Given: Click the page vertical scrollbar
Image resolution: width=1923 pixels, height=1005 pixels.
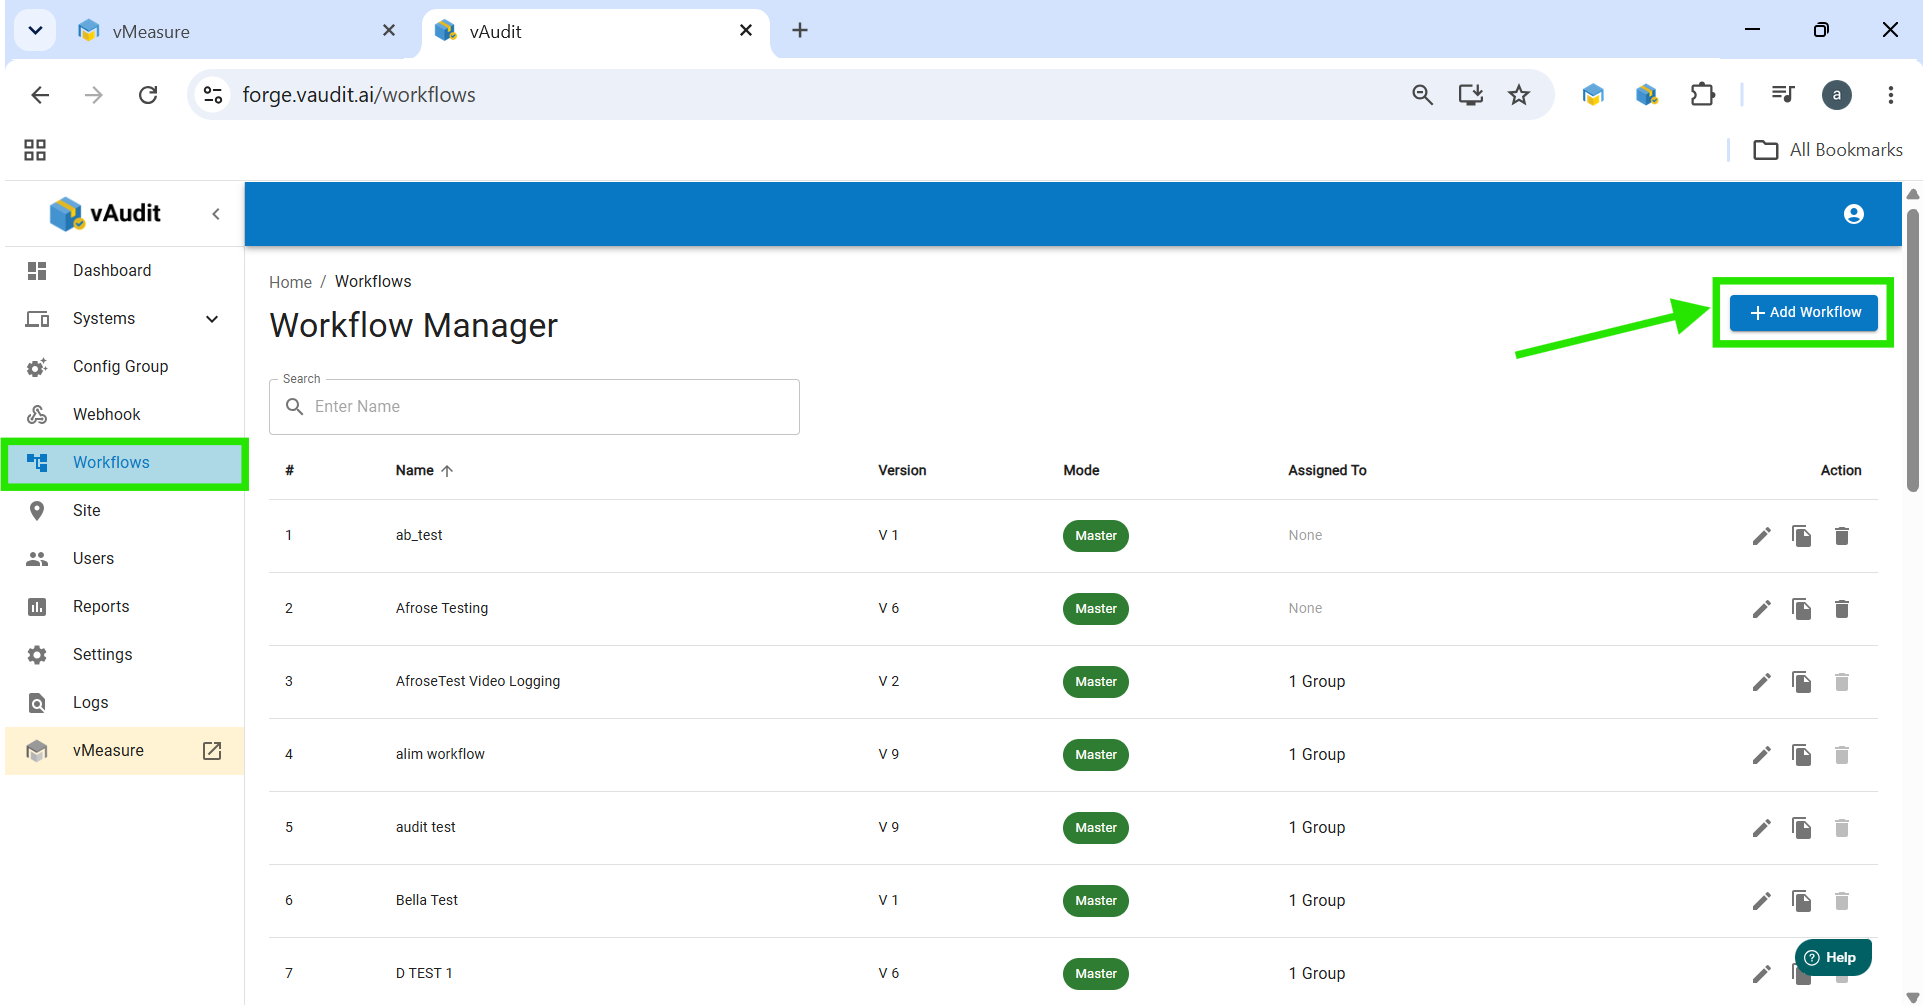Looking at the screenshot, I should (1912, 350).
